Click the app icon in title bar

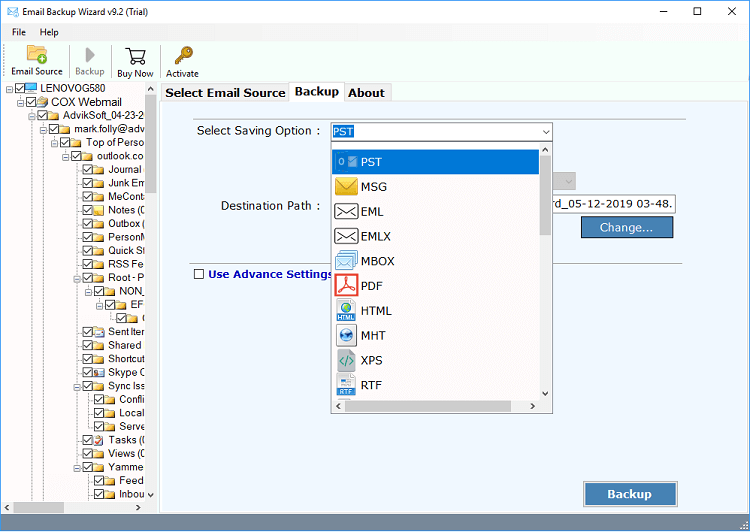(13, 11)
